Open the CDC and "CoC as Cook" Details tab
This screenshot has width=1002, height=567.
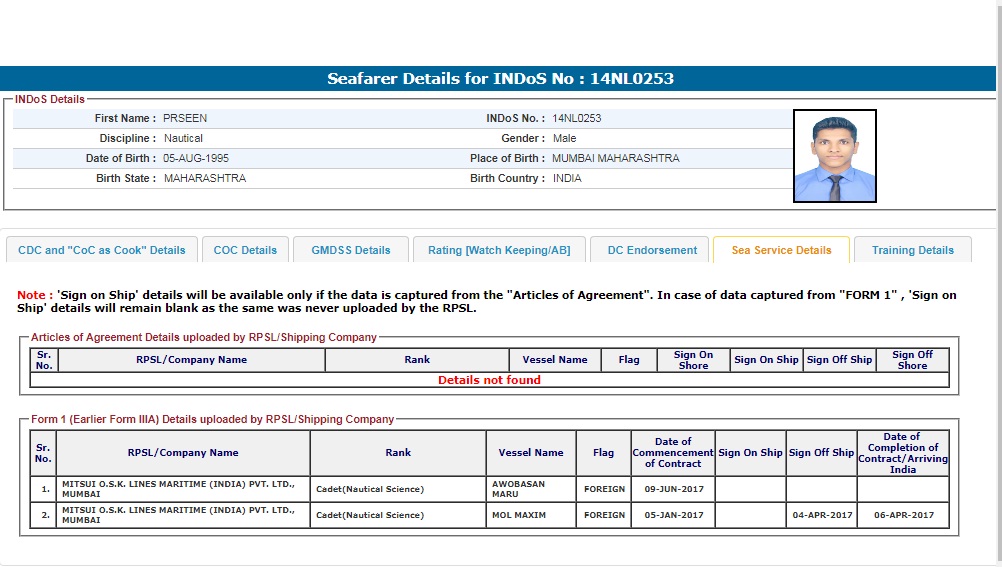coord(102,250)
